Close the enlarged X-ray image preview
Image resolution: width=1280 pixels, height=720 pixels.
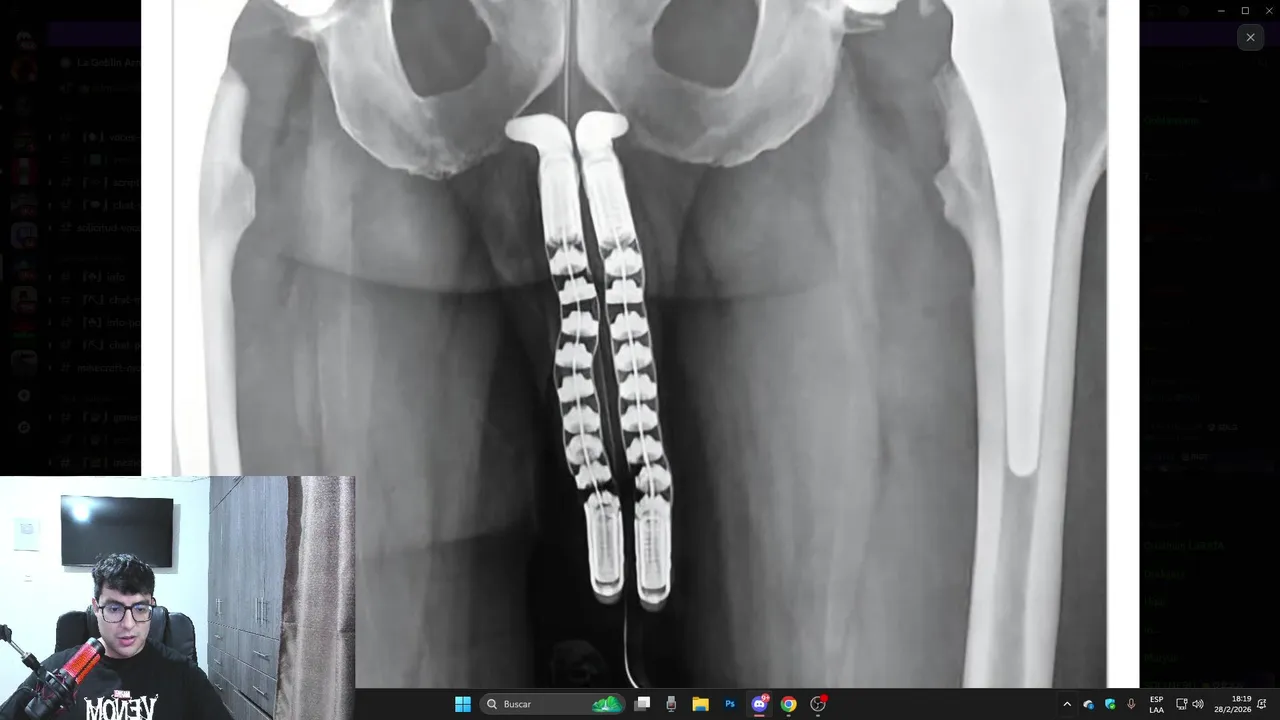[1250, 38]
